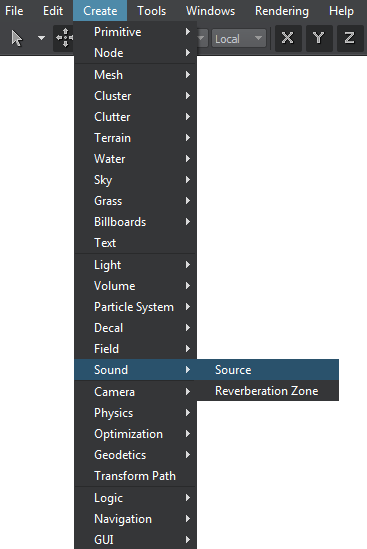Open the Rendering menu
Image resolution: width=367 pixels, height=549 pixels.
(x=282, y=11)
